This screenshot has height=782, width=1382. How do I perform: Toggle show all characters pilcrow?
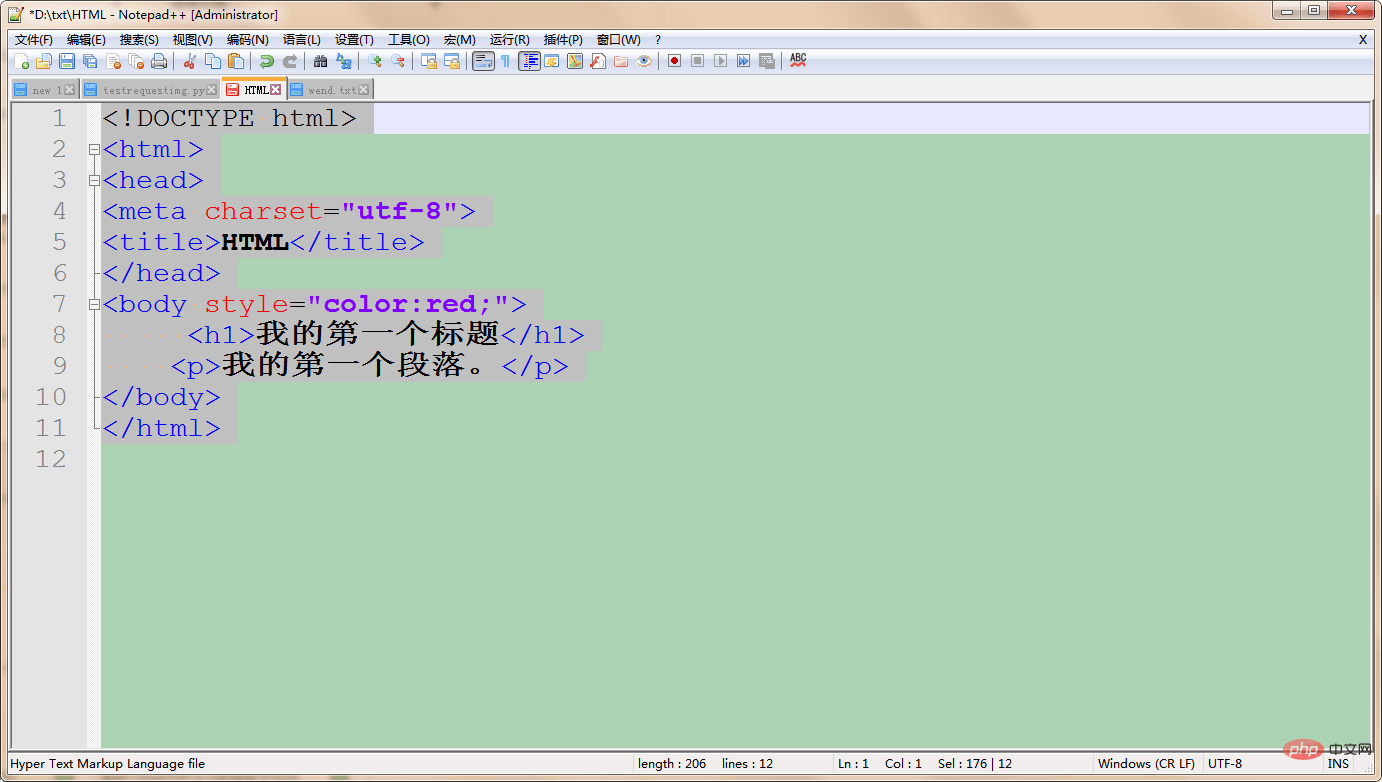click(x=505, y=61)
